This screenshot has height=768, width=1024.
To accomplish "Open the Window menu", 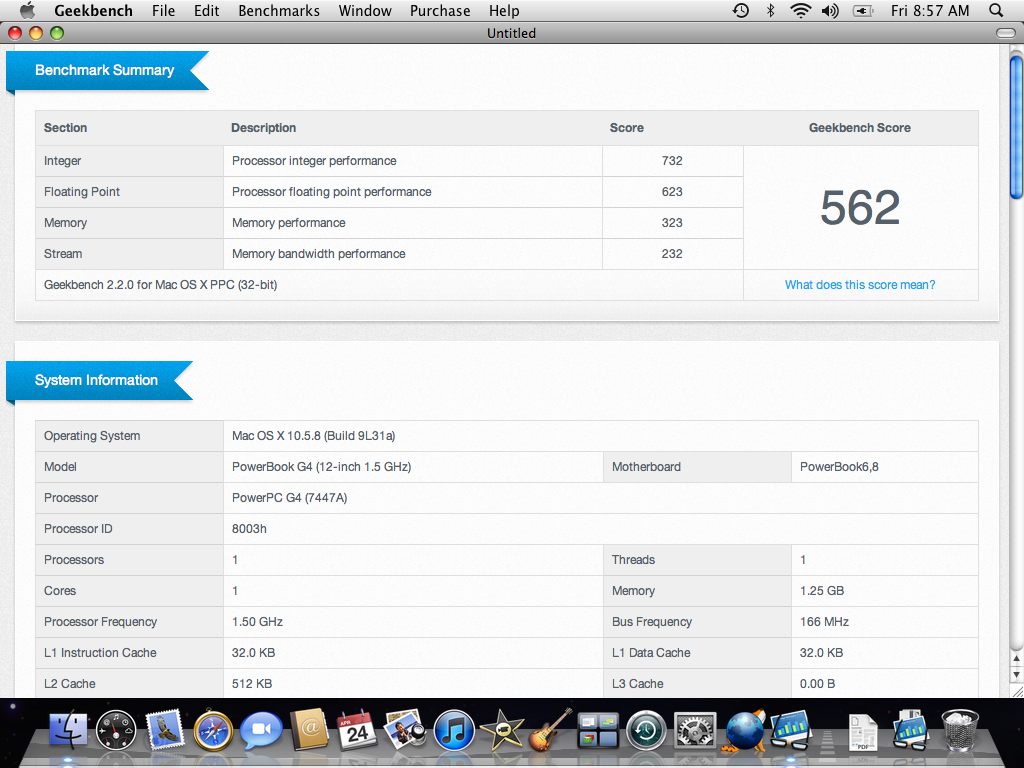I will (x=365, y=10).
